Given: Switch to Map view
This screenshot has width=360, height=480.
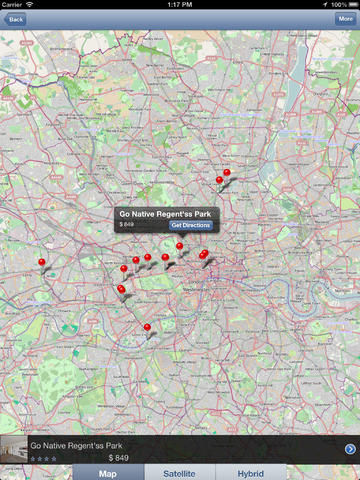Looking at the screenshot, I should 108,473.
